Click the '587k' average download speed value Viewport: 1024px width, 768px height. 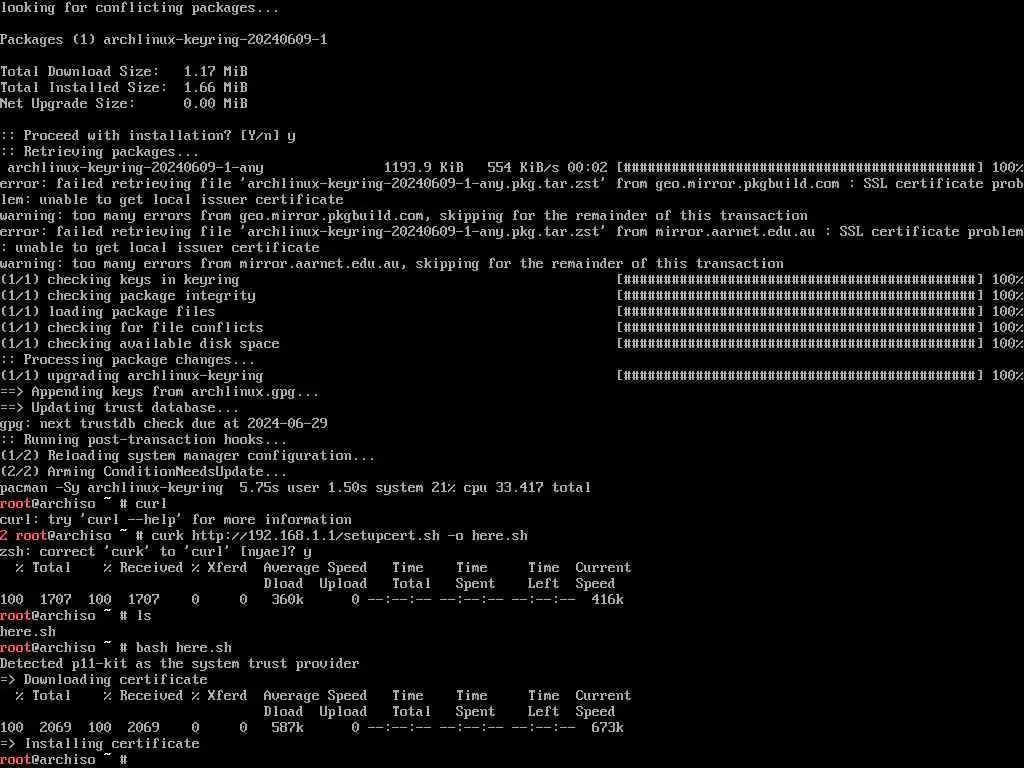coord(287,728)
